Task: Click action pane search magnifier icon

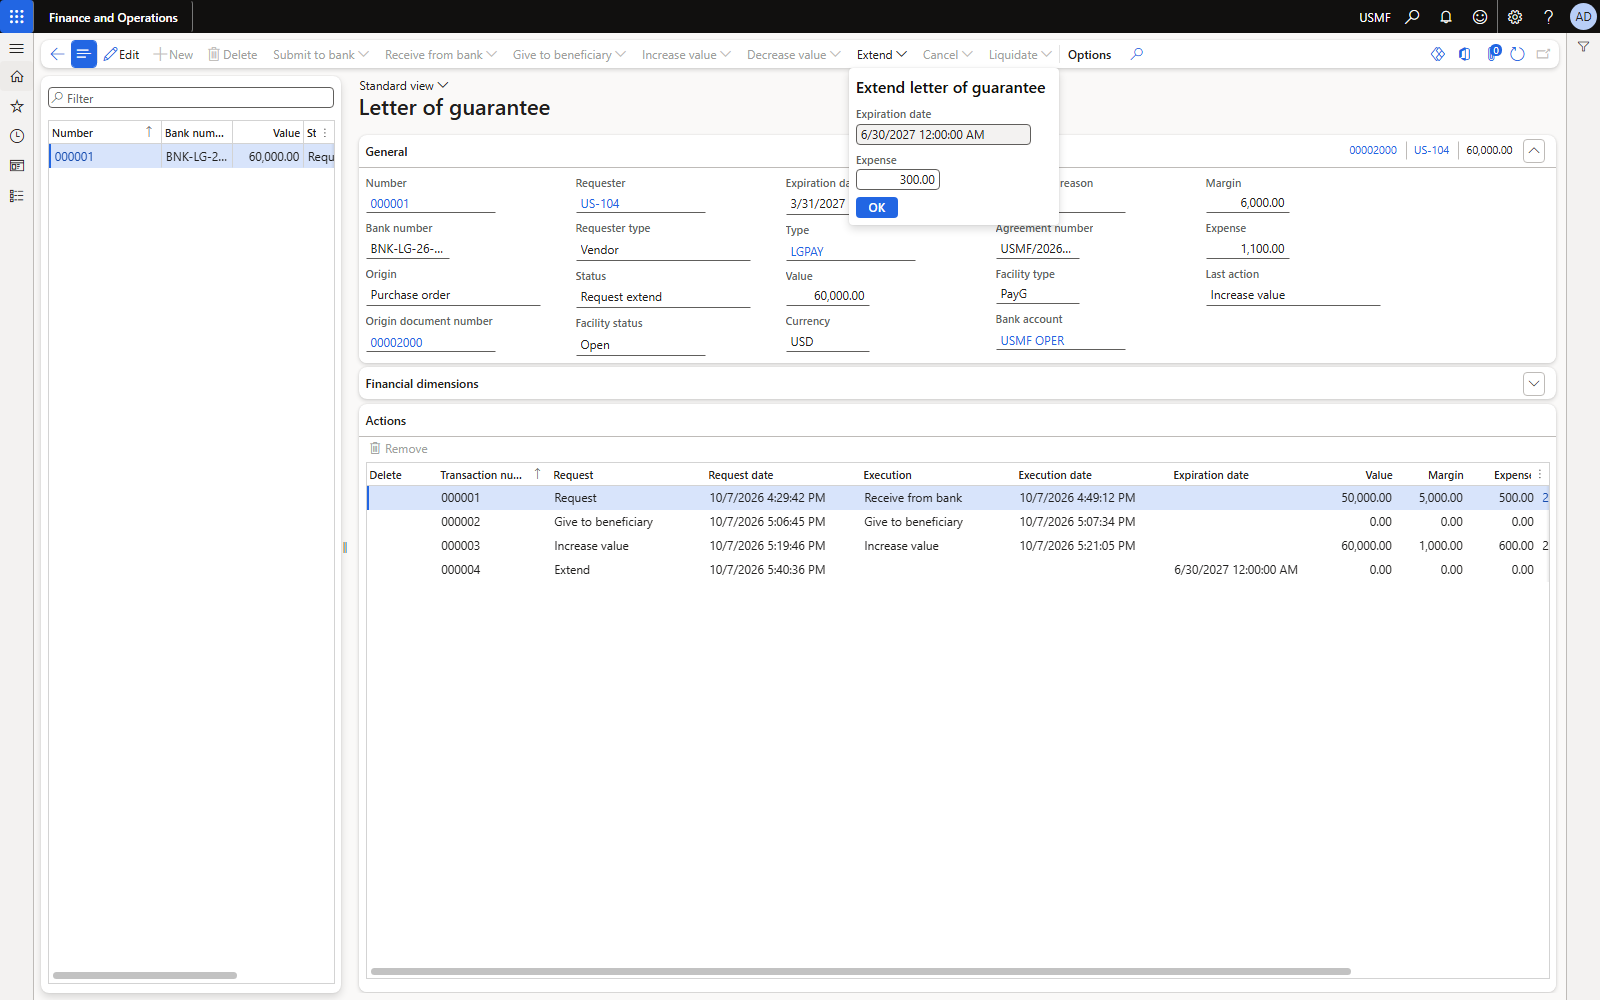Action: coord(1137,54)
